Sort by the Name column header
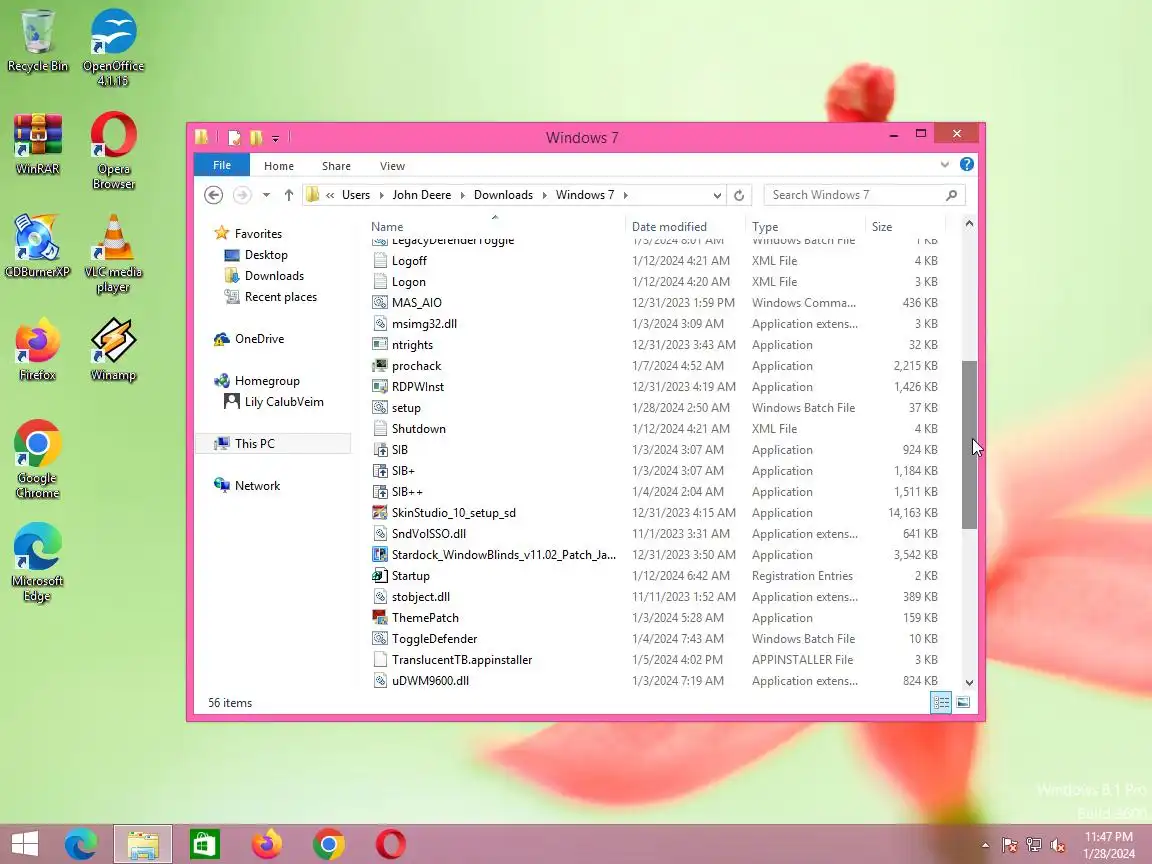The image size is (1152, 864). click(x=496, y=226)
